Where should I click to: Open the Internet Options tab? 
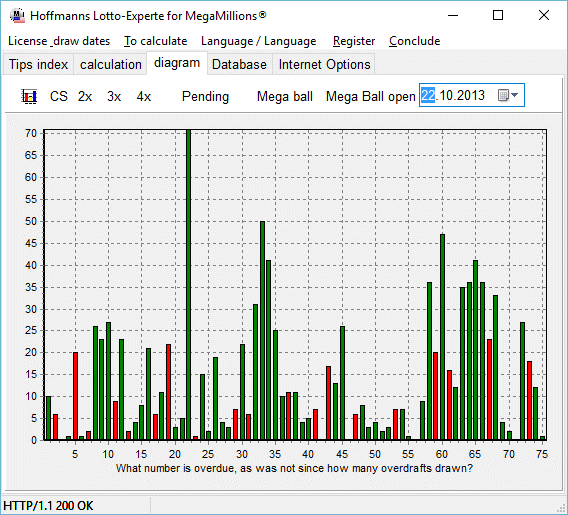pyautogui.click(x=324, y=64)
